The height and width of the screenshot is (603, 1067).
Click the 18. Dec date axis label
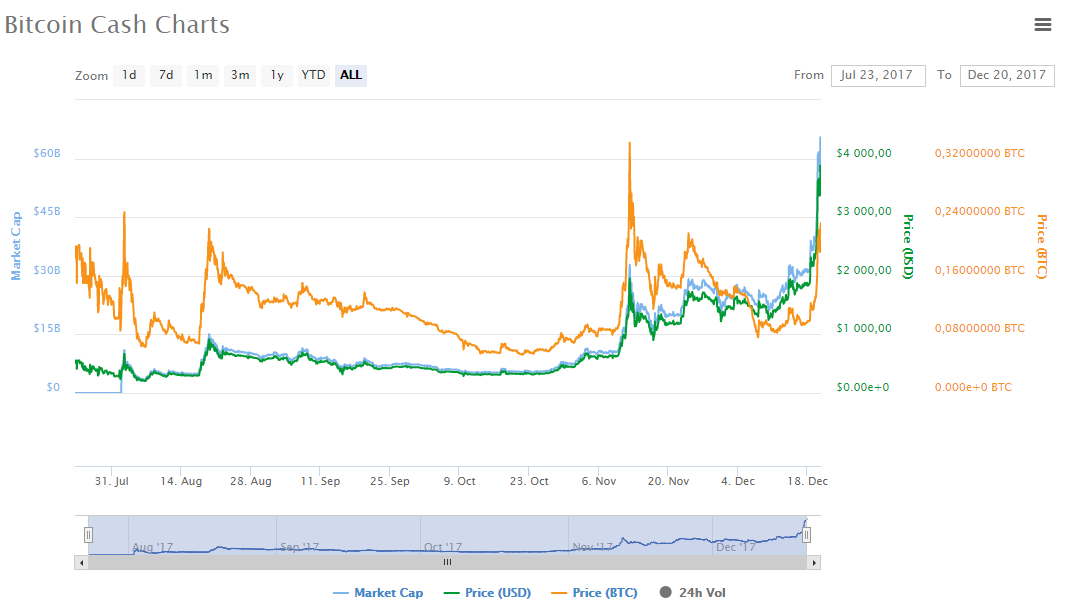808,481
